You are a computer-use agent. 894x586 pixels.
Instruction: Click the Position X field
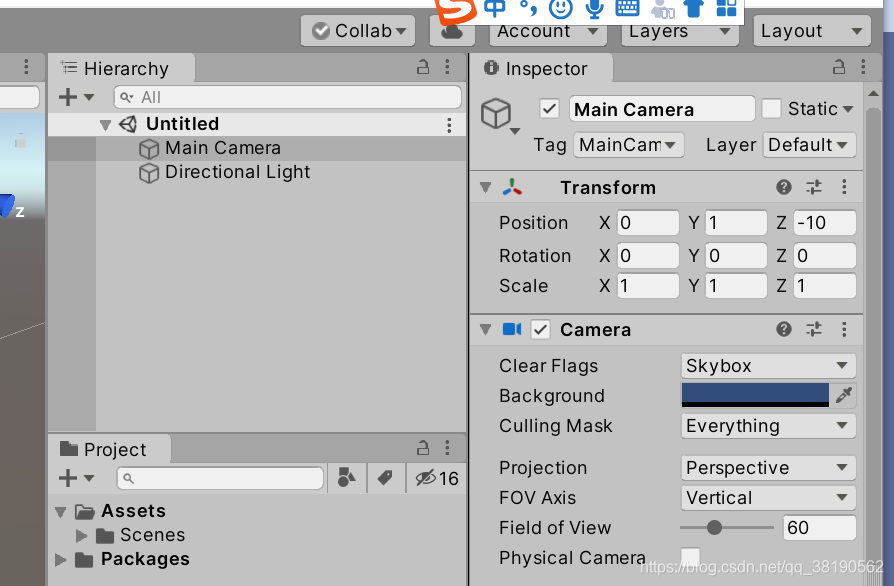click(648, 223)
